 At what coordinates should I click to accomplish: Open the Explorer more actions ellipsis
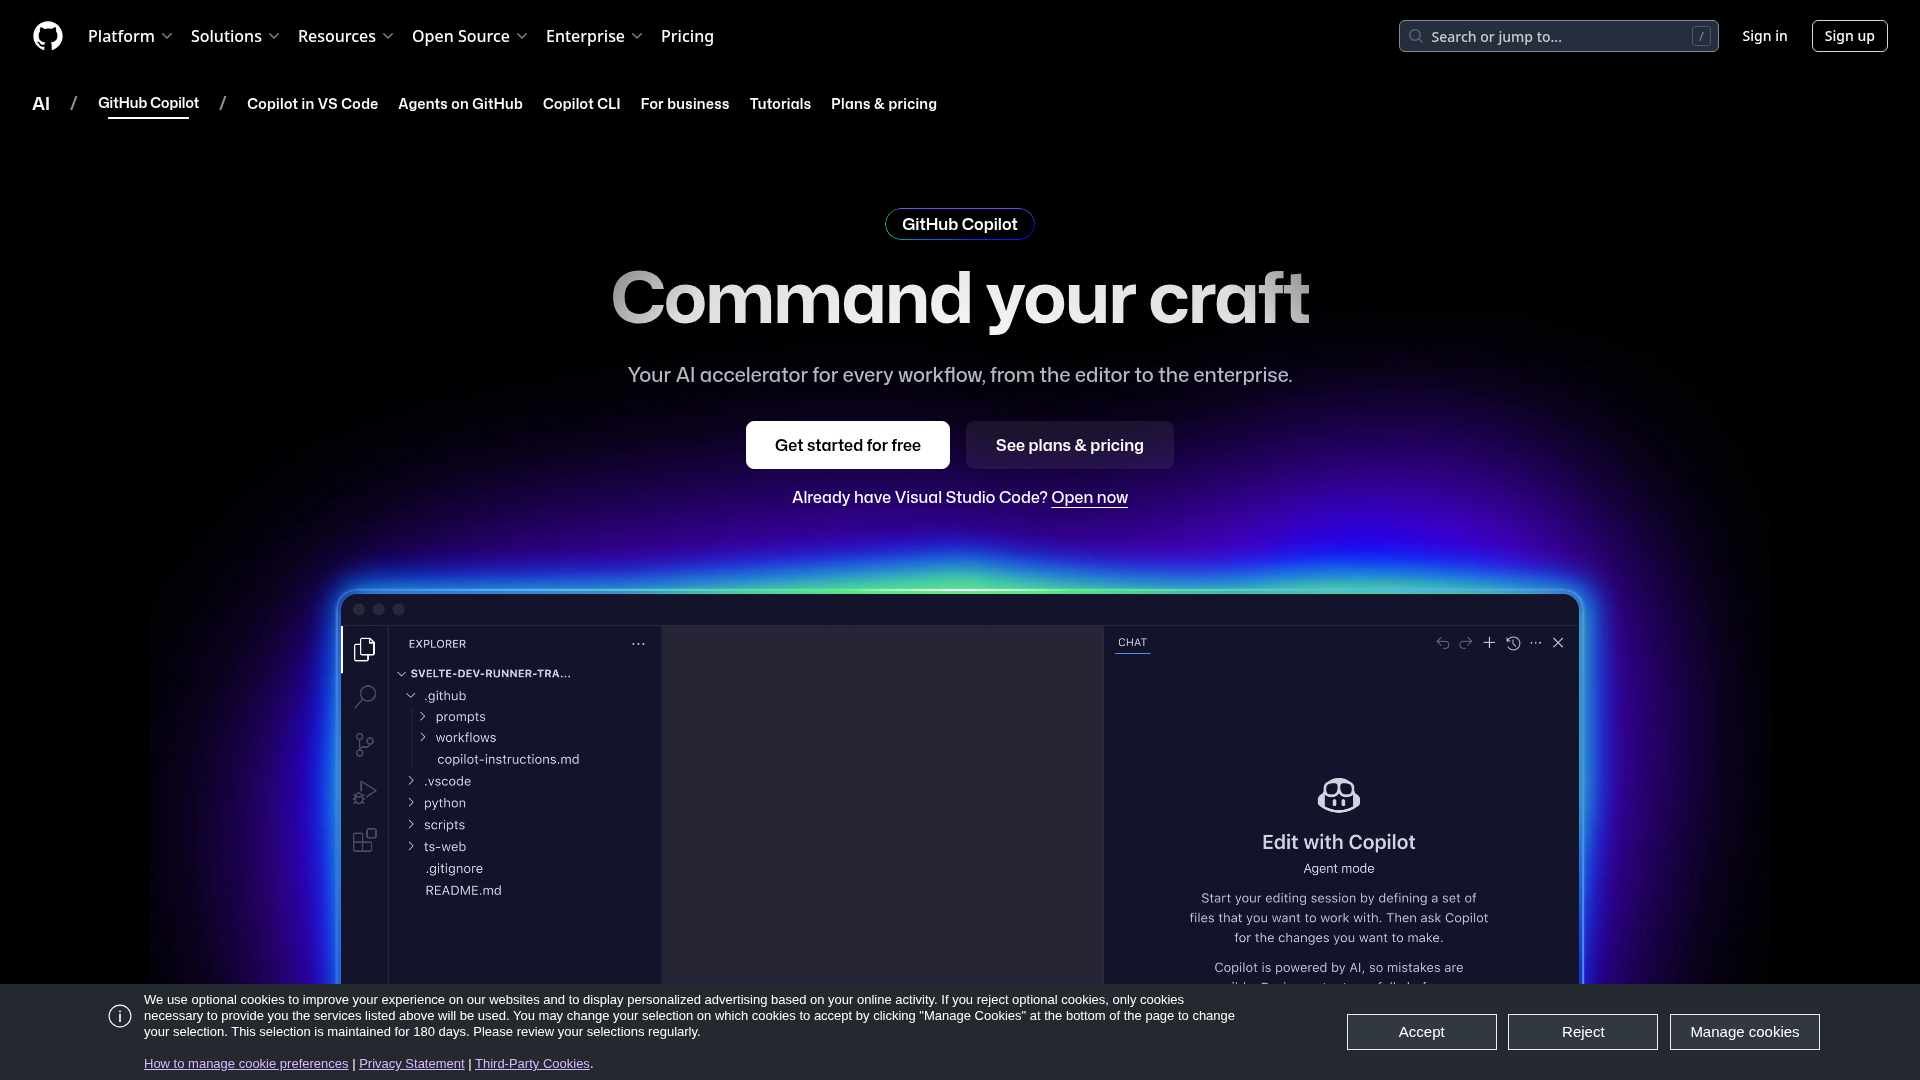click(x=638, y=643)
